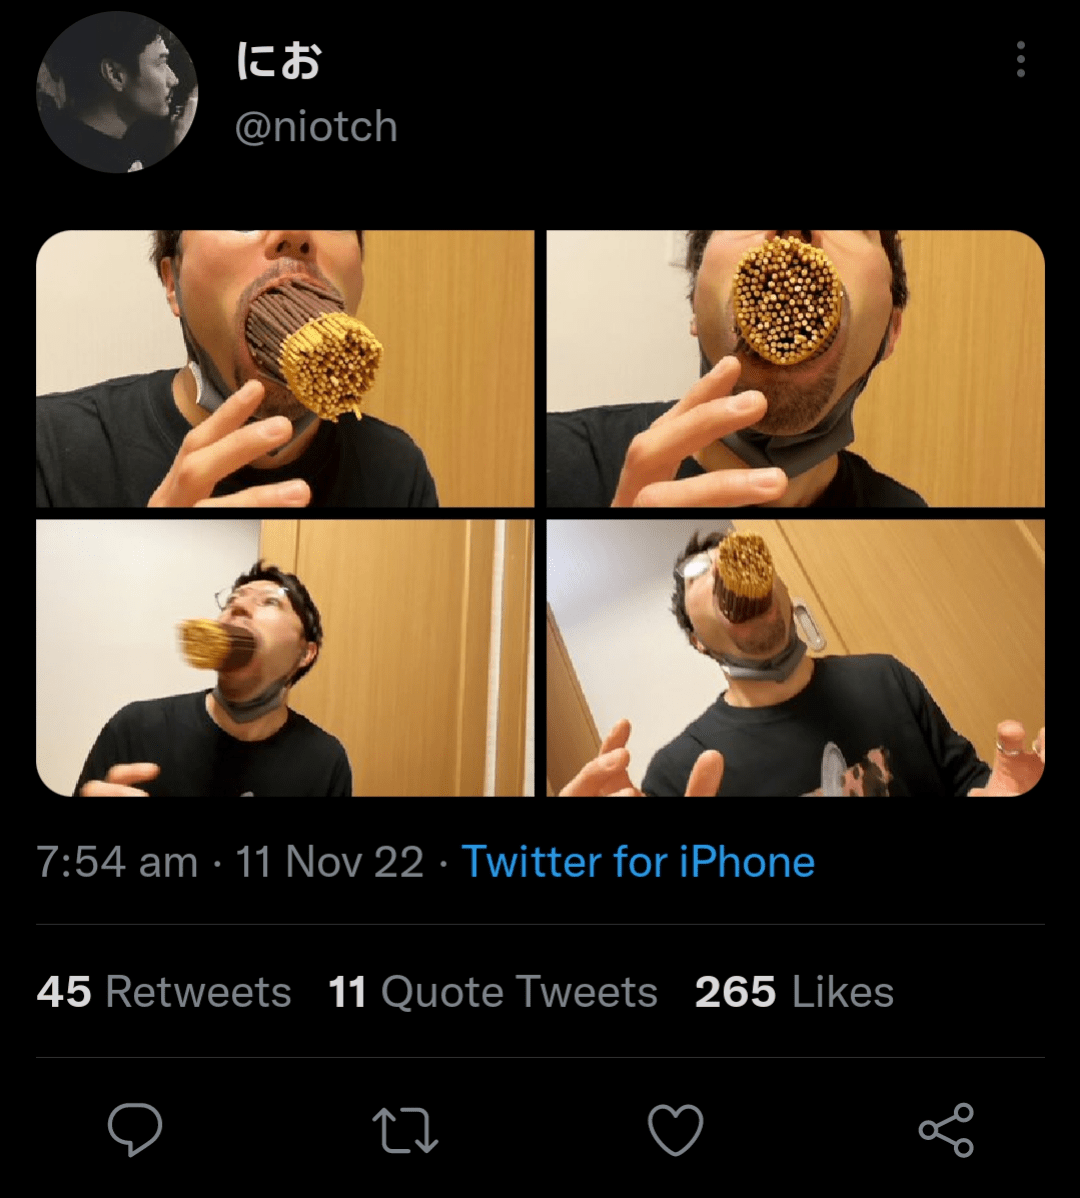View the Retweets list

(198, 992)
